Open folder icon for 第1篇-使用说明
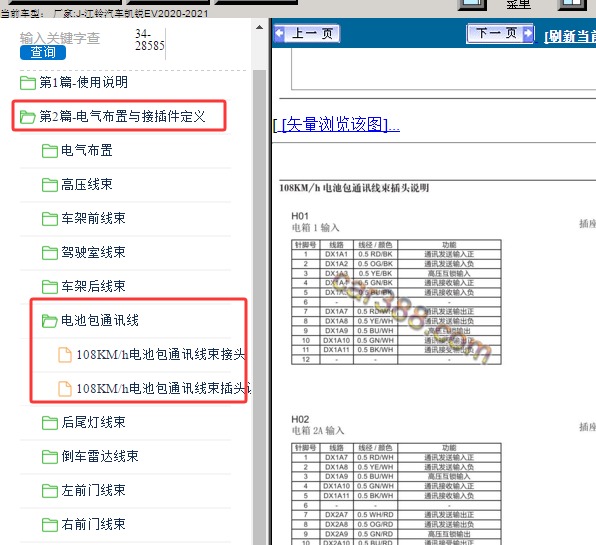This screenshot has height=545, width=596. pyautogui.click(x=28, y=82)
